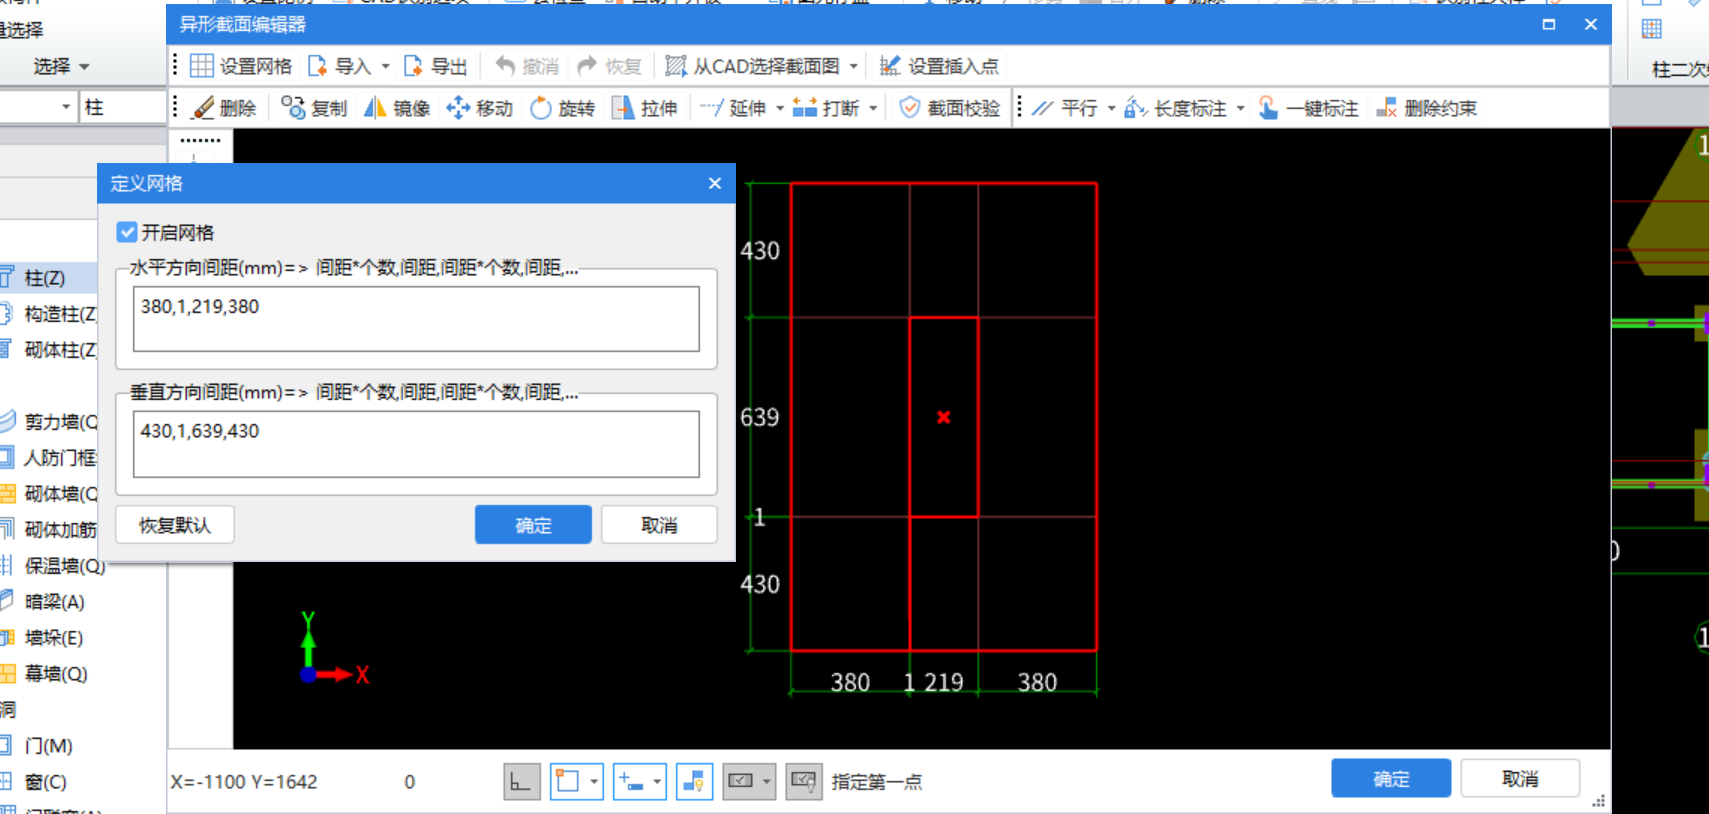Select the 拉伸 stretch tool

point(644,108)
